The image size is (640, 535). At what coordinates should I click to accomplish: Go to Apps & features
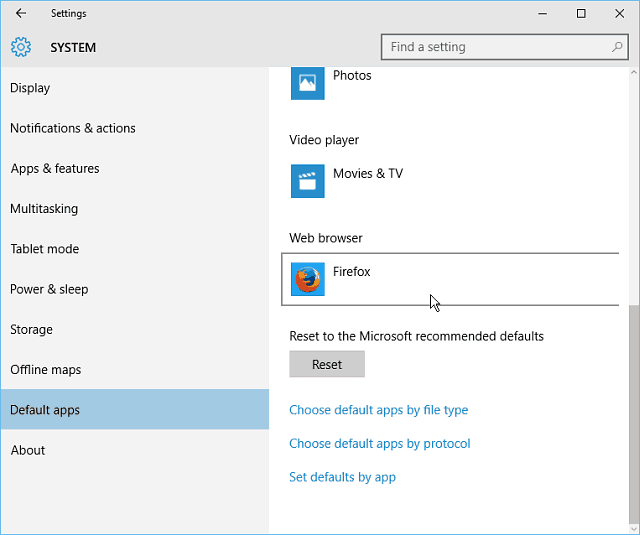pyautogui.click(x=135, y=169)
